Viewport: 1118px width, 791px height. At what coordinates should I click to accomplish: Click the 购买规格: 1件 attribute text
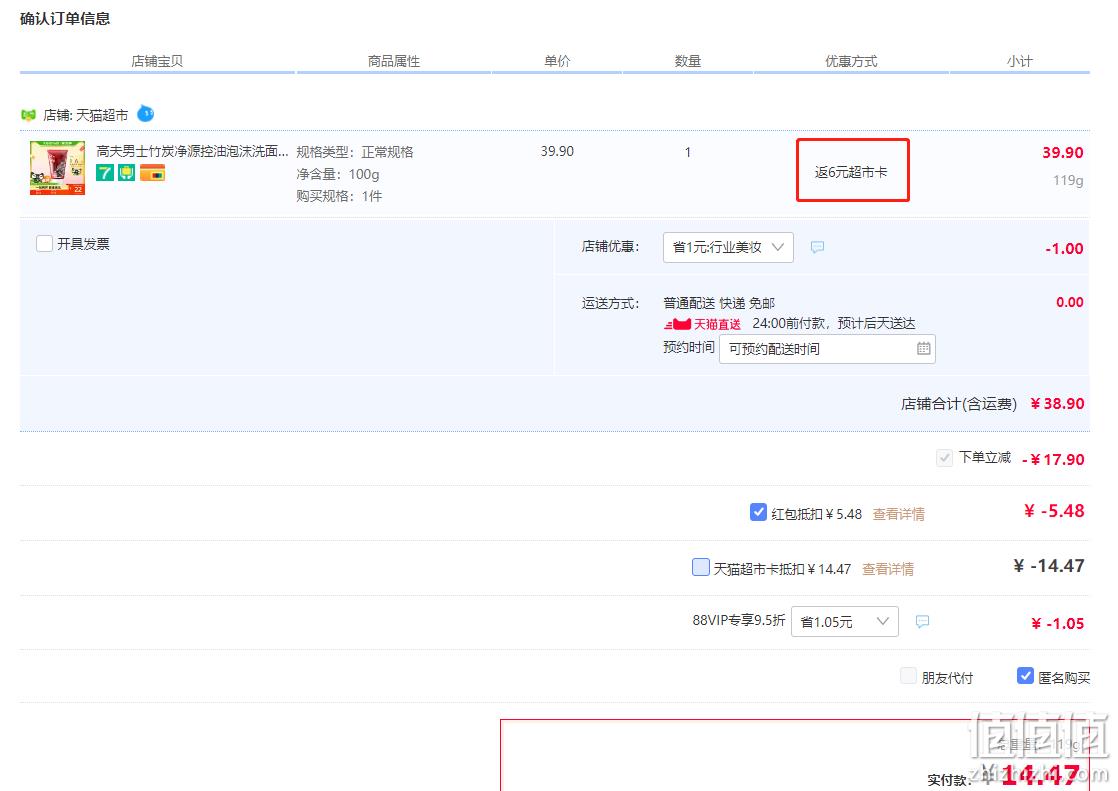click(339, 196)
